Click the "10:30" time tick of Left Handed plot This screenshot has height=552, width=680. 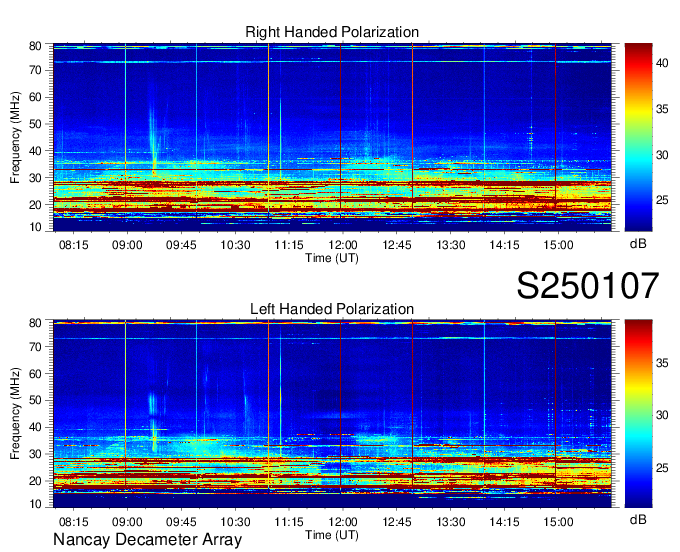tap(235, 522)
